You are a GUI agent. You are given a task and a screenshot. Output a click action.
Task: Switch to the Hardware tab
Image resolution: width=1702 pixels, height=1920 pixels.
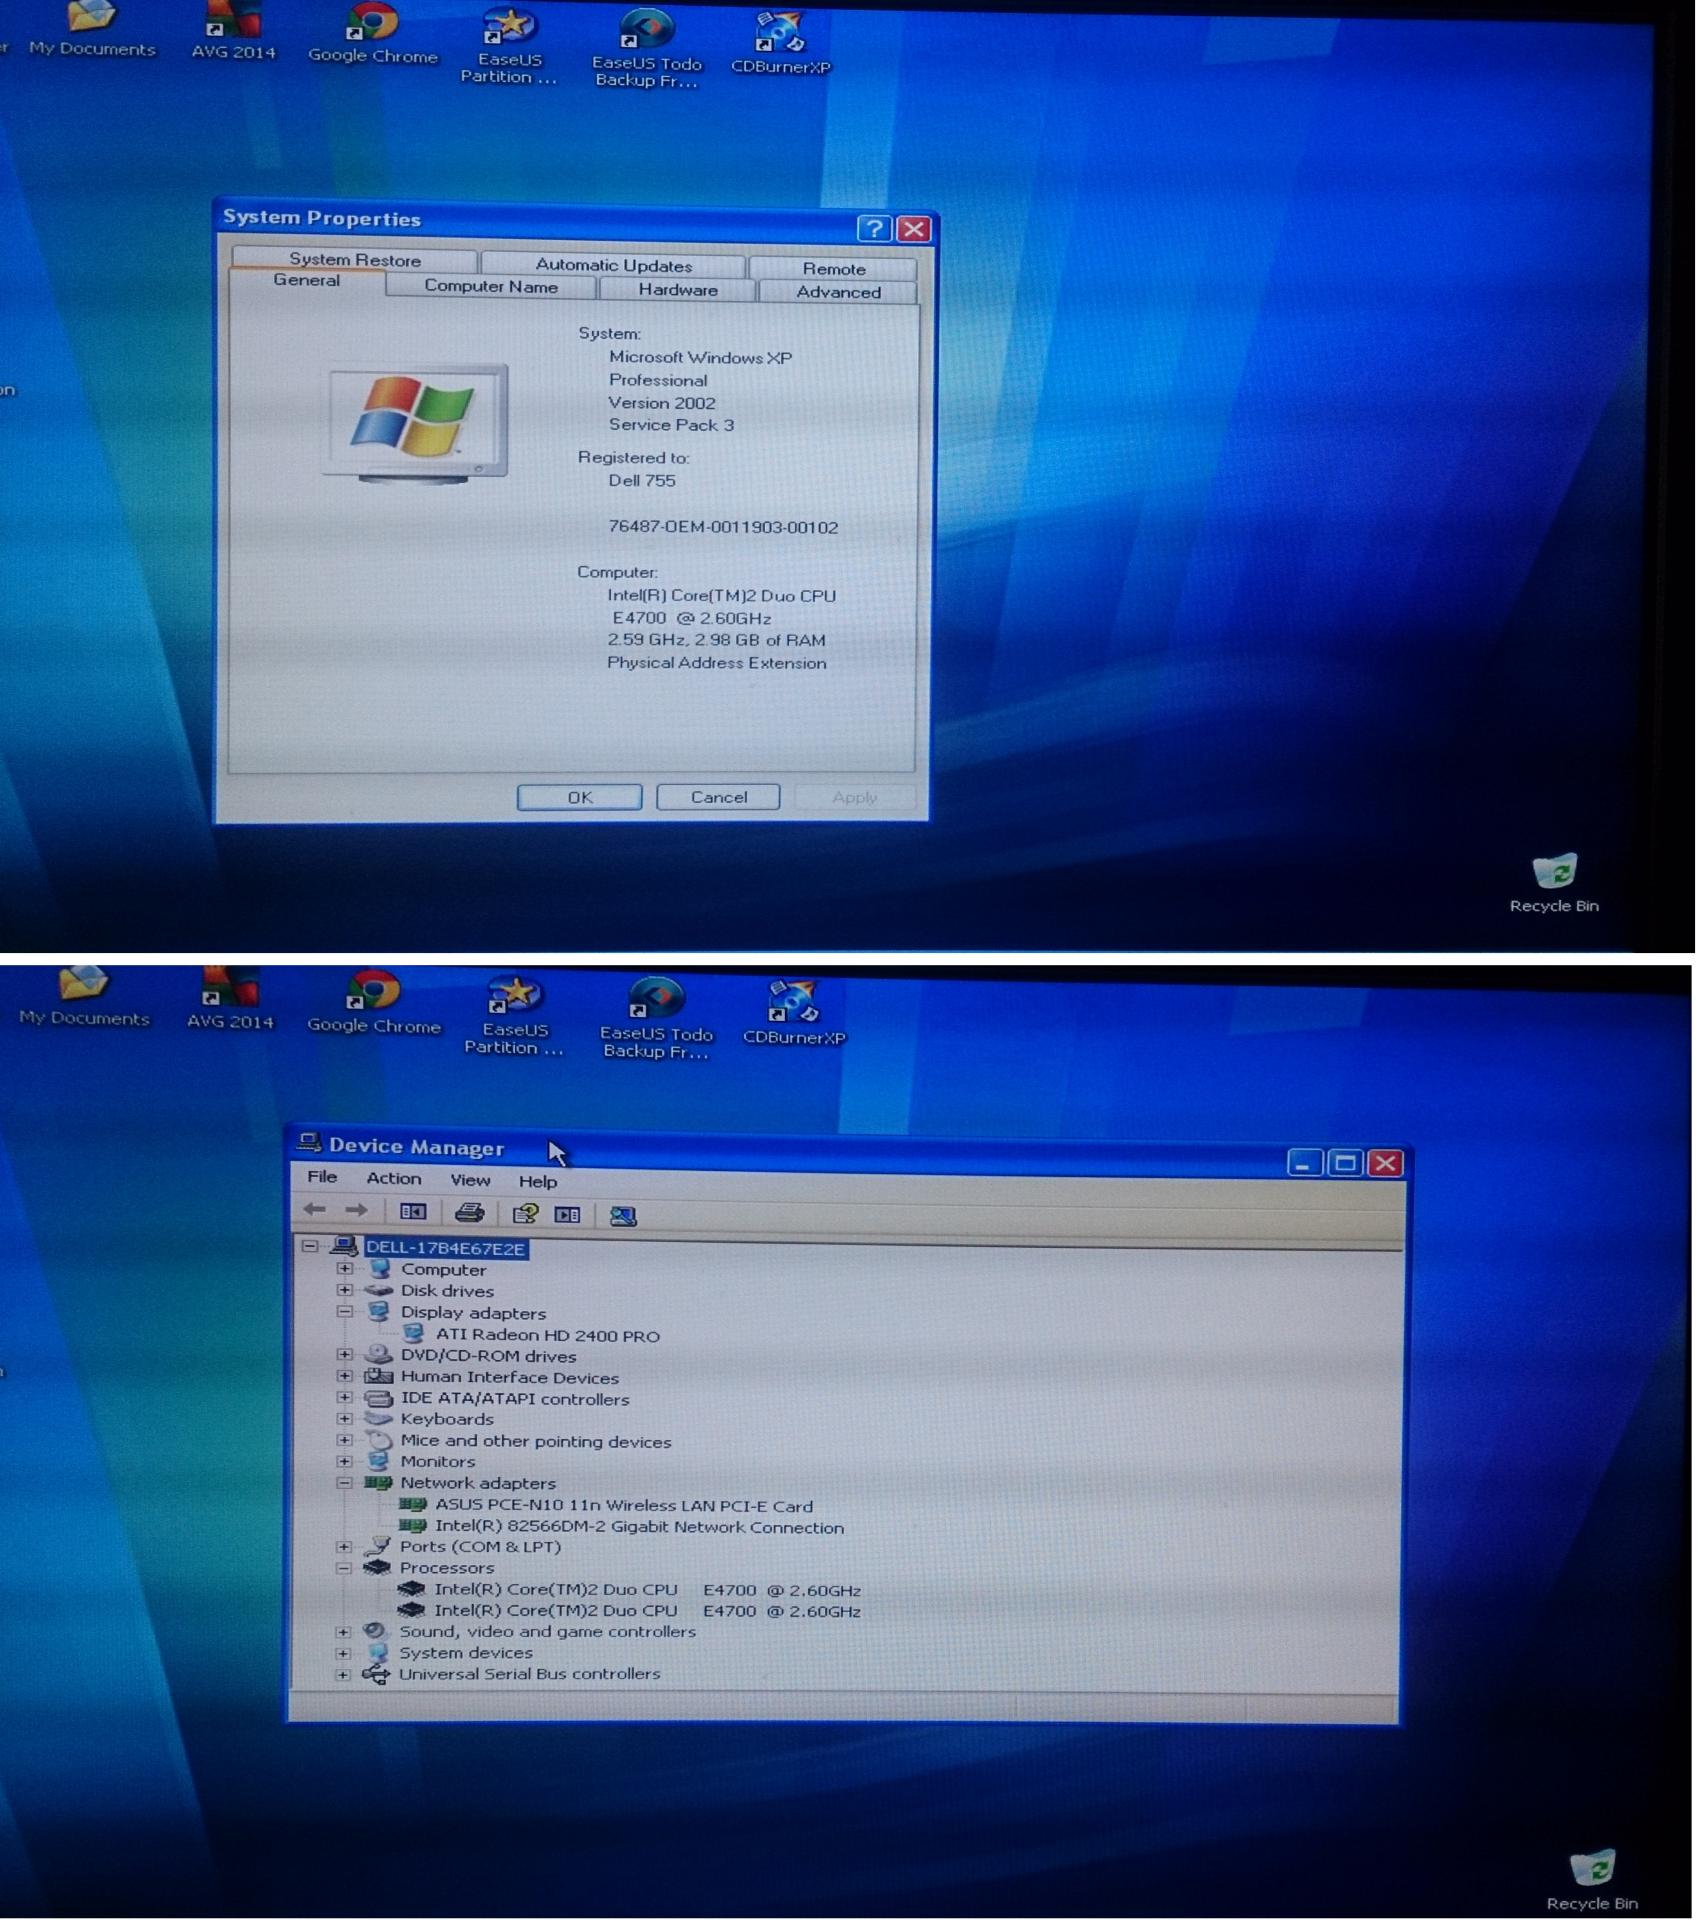[678, 289]
